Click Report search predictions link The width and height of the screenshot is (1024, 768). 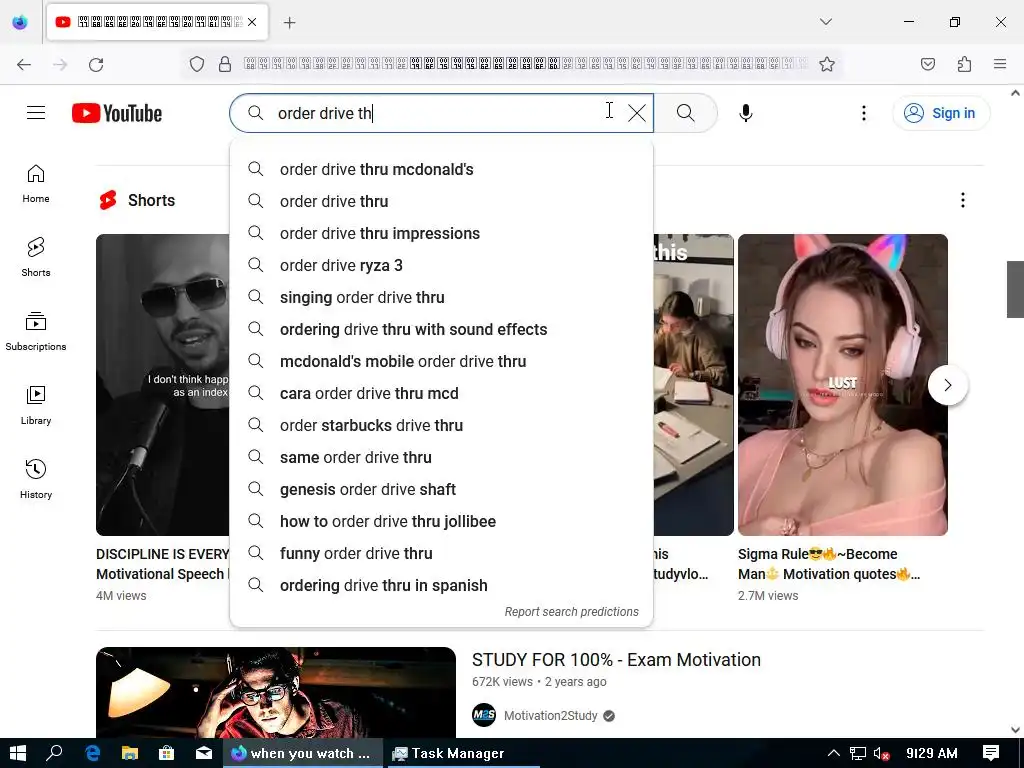coord(571,612)
